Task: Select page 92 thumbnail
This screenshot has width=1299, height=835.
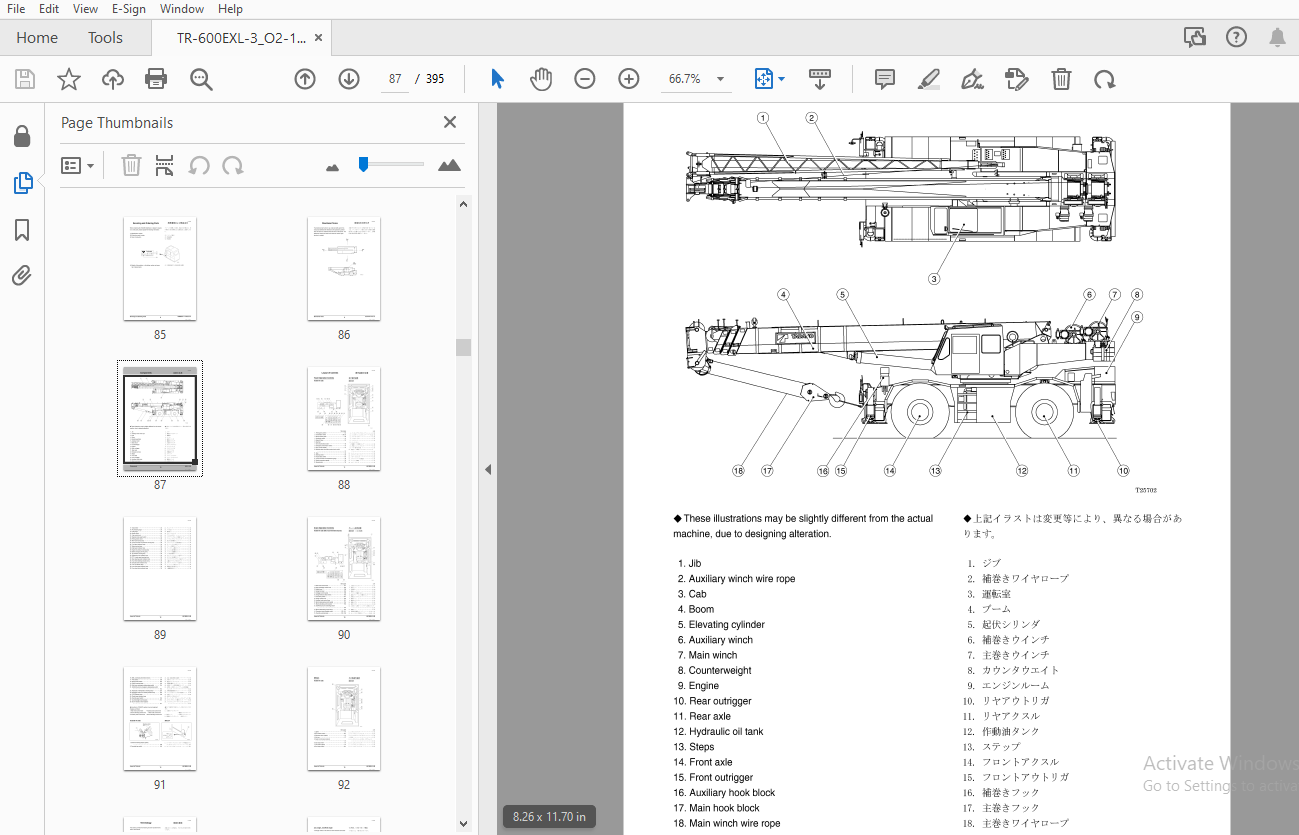Action: tap(344, 719)
